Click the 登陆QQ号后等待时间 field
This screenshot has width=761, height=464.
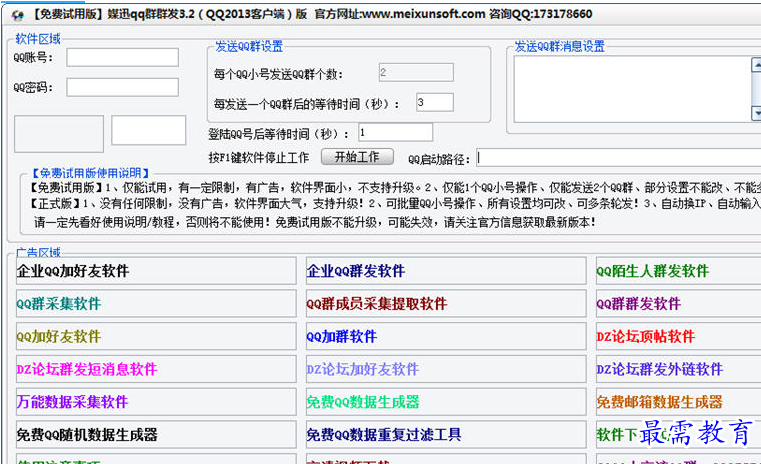396,132
